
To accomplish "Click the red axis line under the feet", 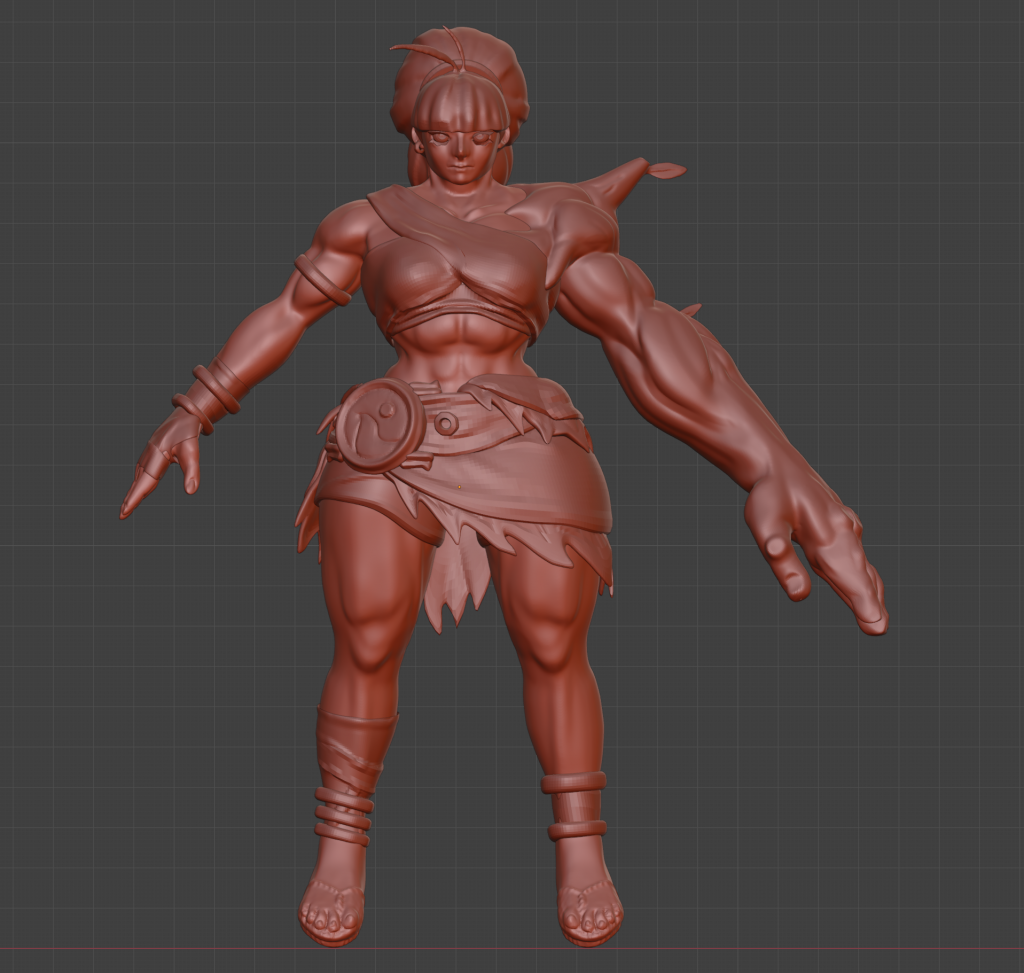I will 800,948.
